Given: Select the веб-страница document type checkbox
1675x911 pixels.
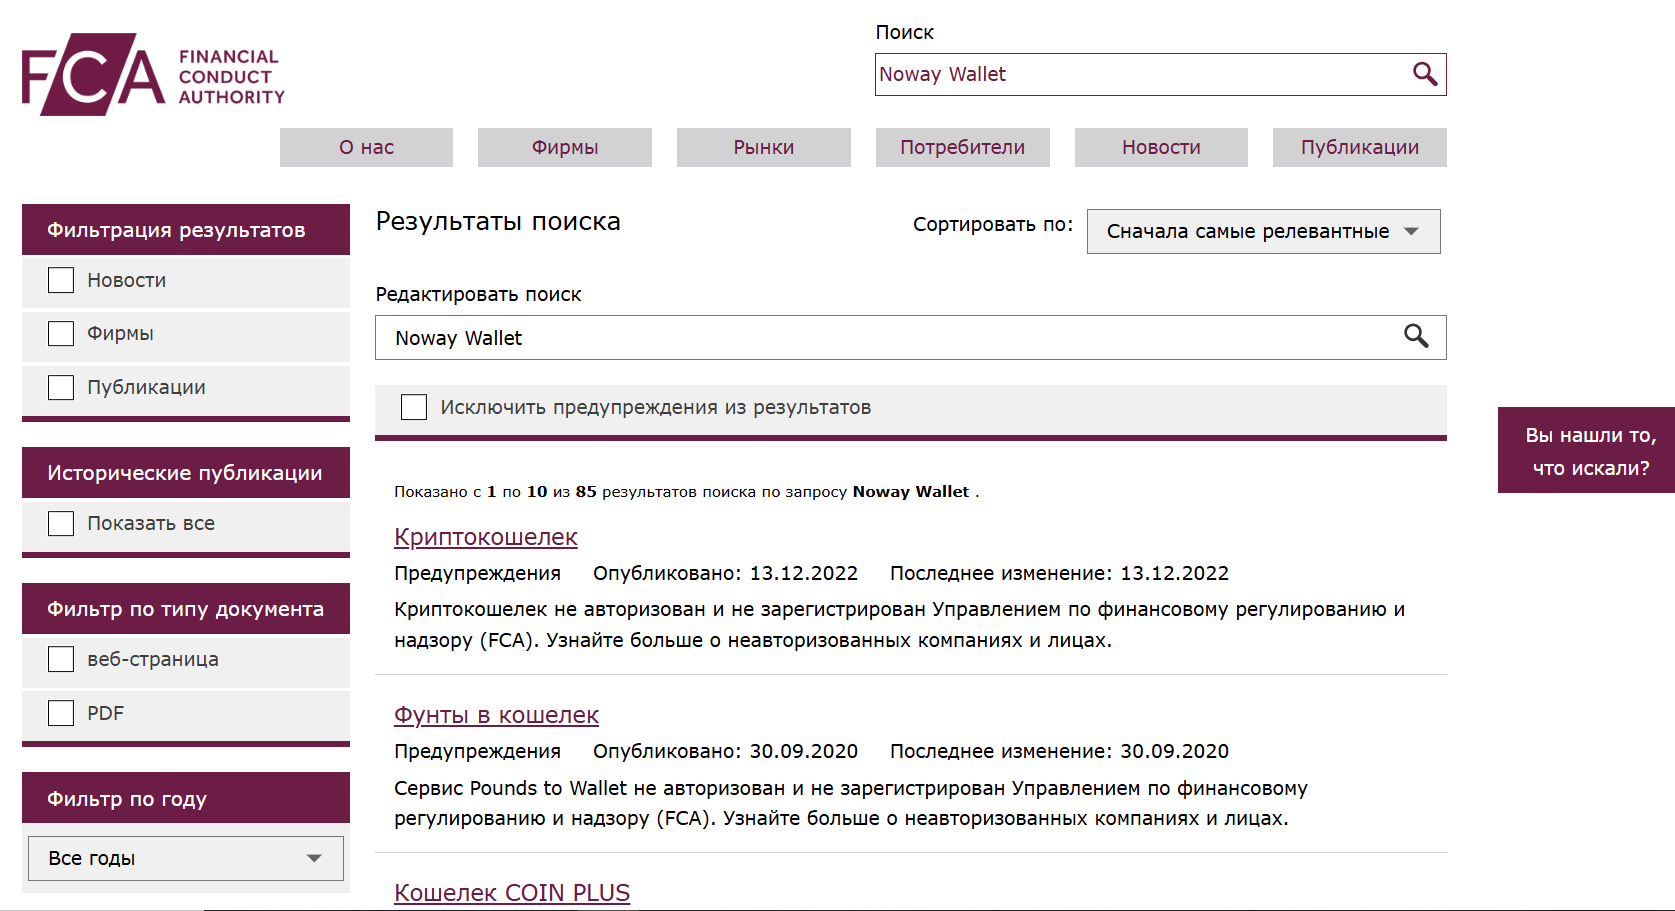Looking at the screenshot, I should click(61, 659).
